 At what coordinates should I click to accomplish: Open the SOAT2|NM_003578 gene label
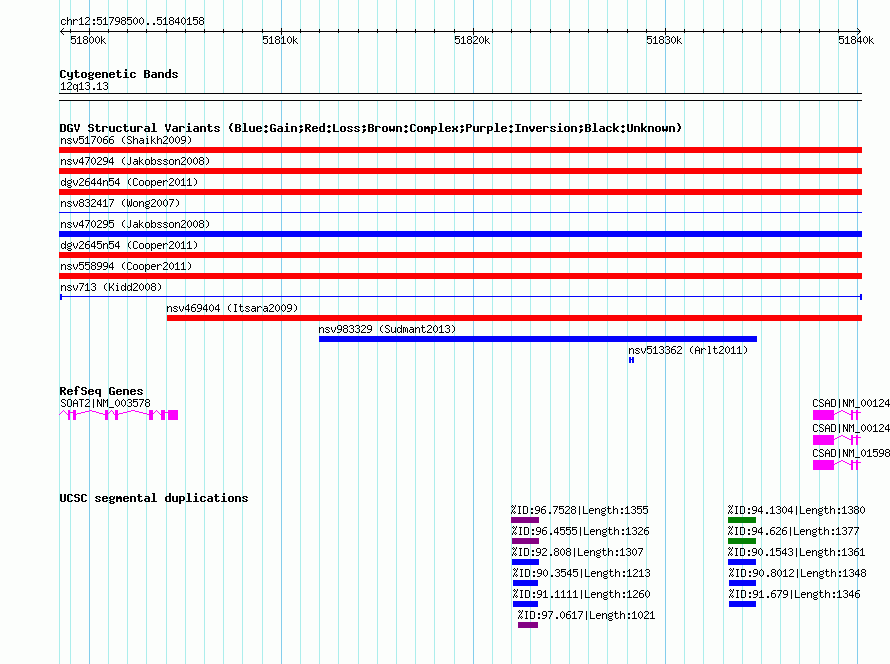click(x=106, y=403)
